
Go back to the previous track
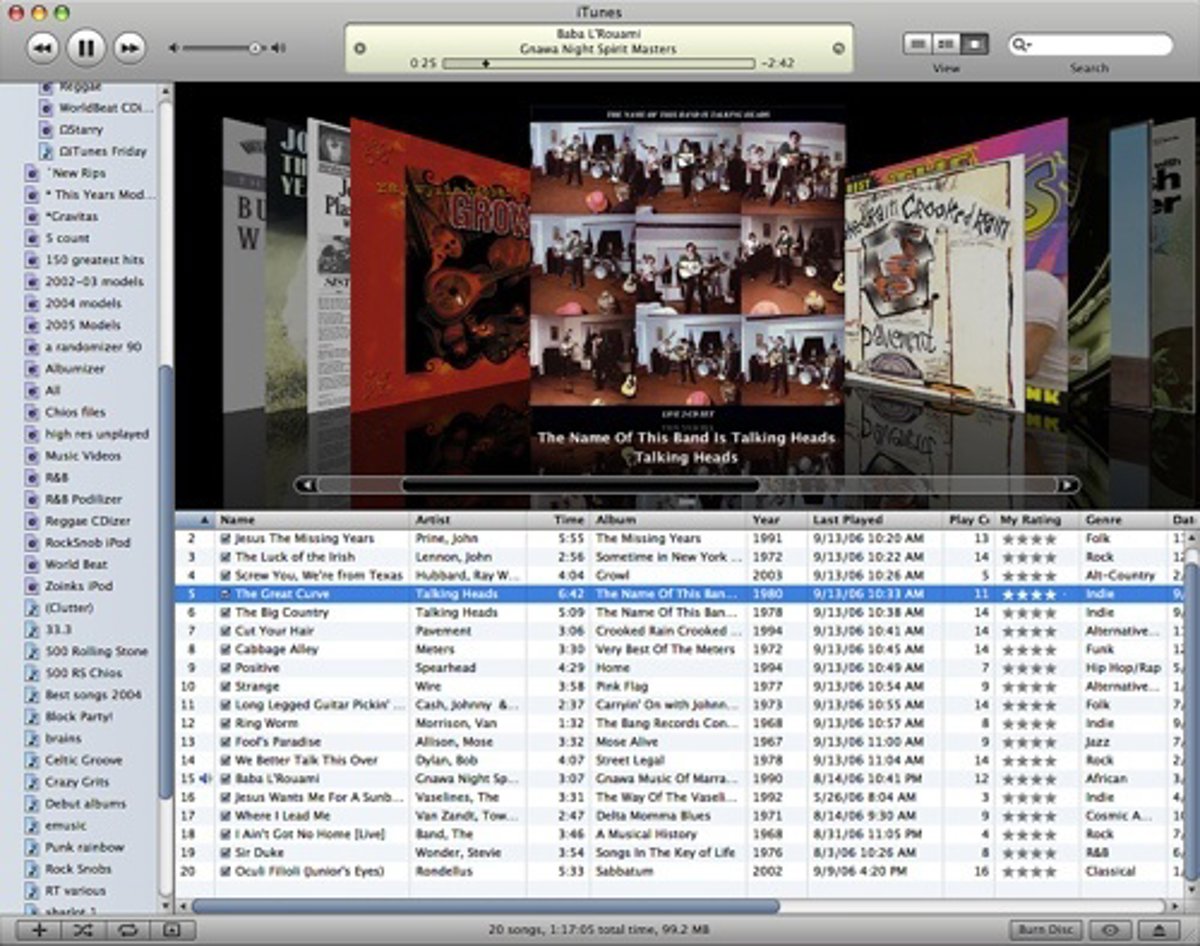click(42, 47)
